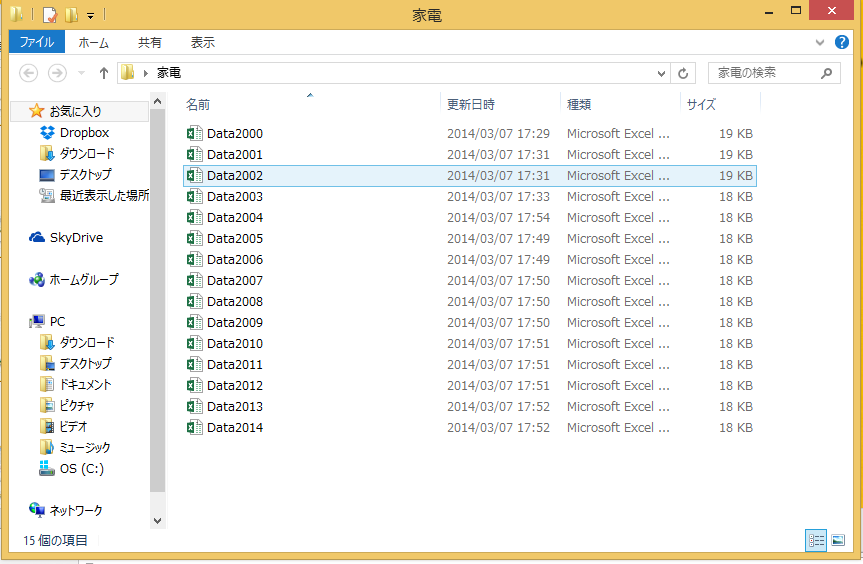Select the Data2003 Excel file icon

(x=194, y=196)
